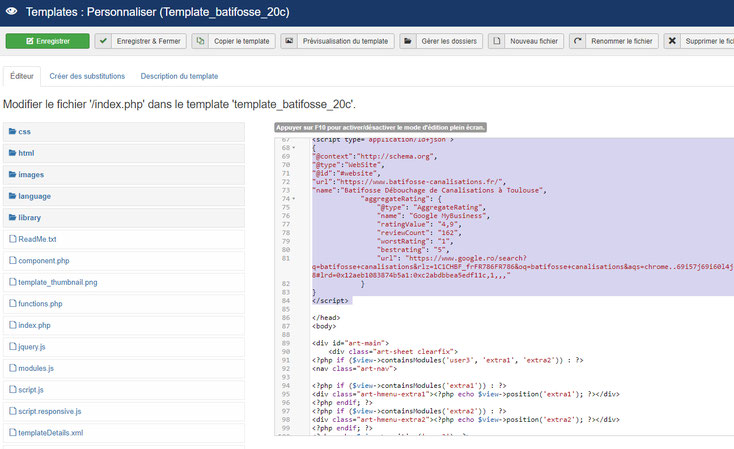Click file icon next to modules.js
The image size is (734, 449).
(13, 368)
